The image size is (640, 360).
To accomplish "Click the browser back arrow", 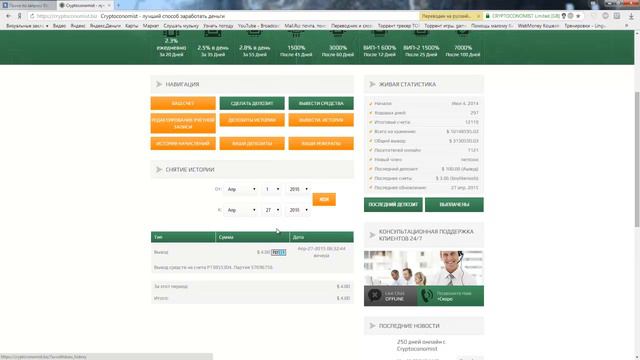I will [x=8, y=16].
